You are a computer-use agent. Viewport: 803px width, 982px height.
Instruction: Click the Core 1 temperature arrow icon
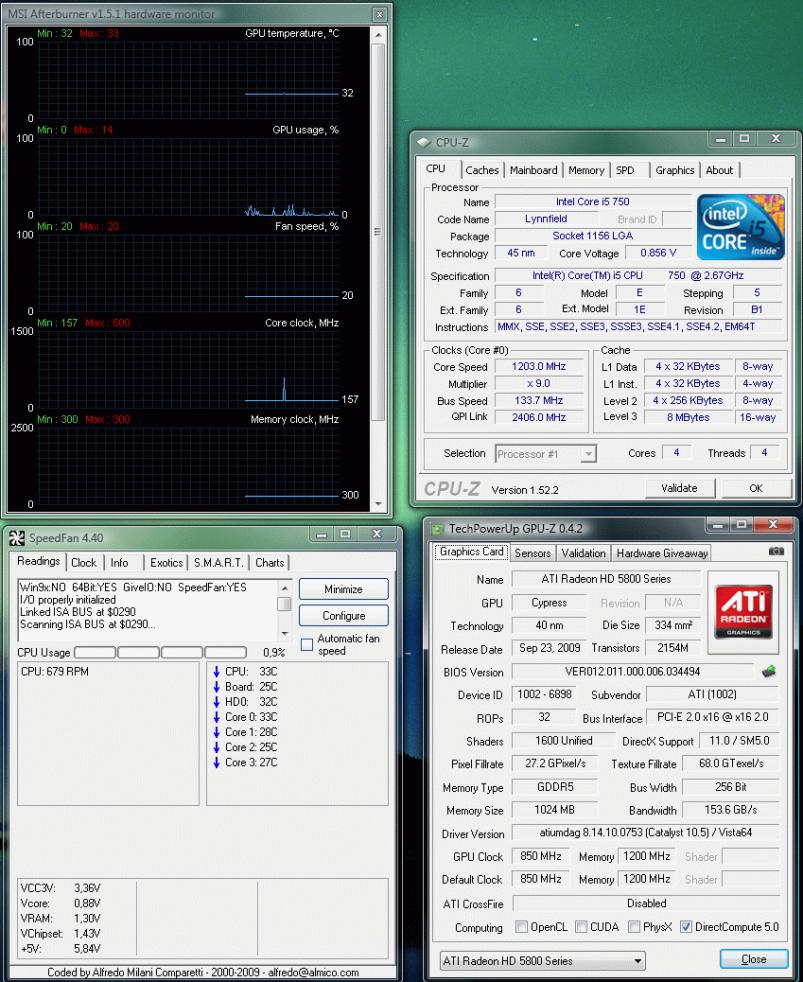(x=217, y=732)
